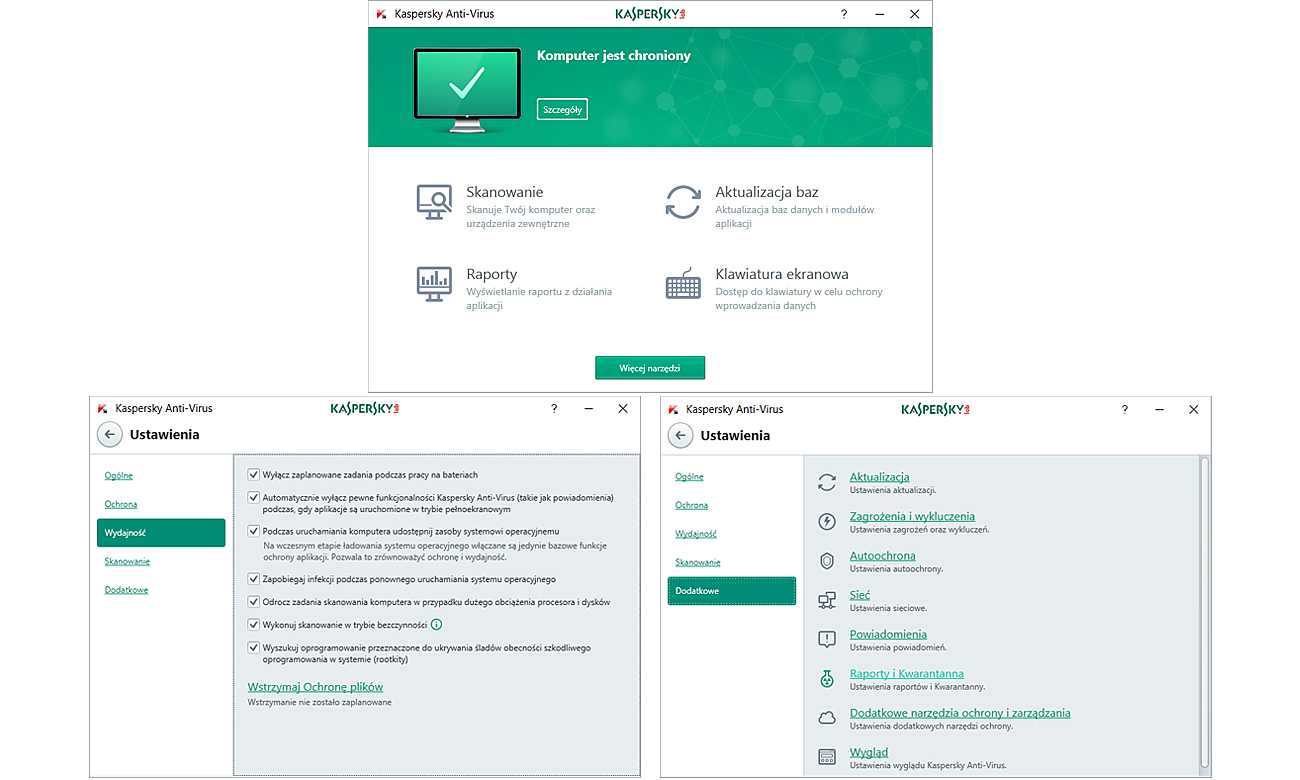Uncheck Wyłącz zaplanowane zadania podczas pracy na bateriach
Viewport: 1300px width, 780px height.
click(253, 475)
